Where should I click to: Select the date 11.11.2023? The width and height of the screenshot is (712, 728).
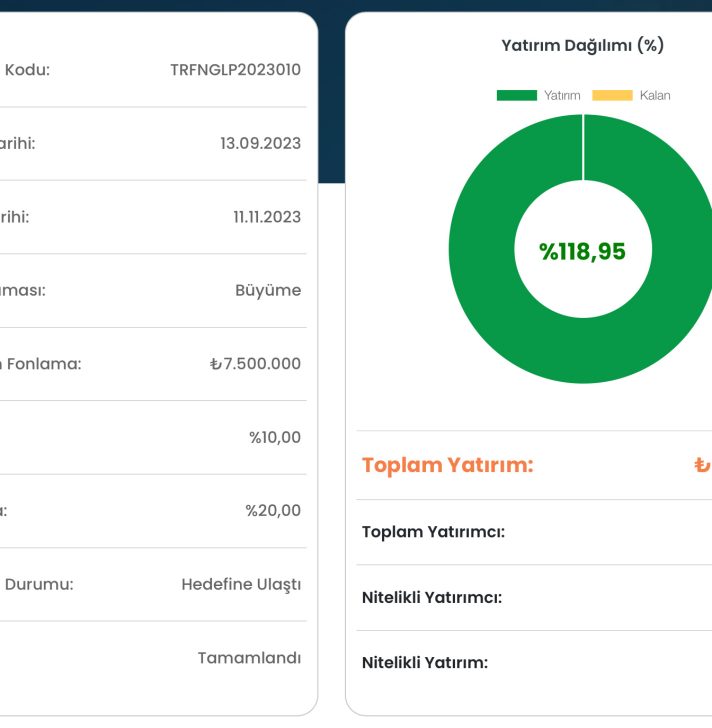(267, 217)
